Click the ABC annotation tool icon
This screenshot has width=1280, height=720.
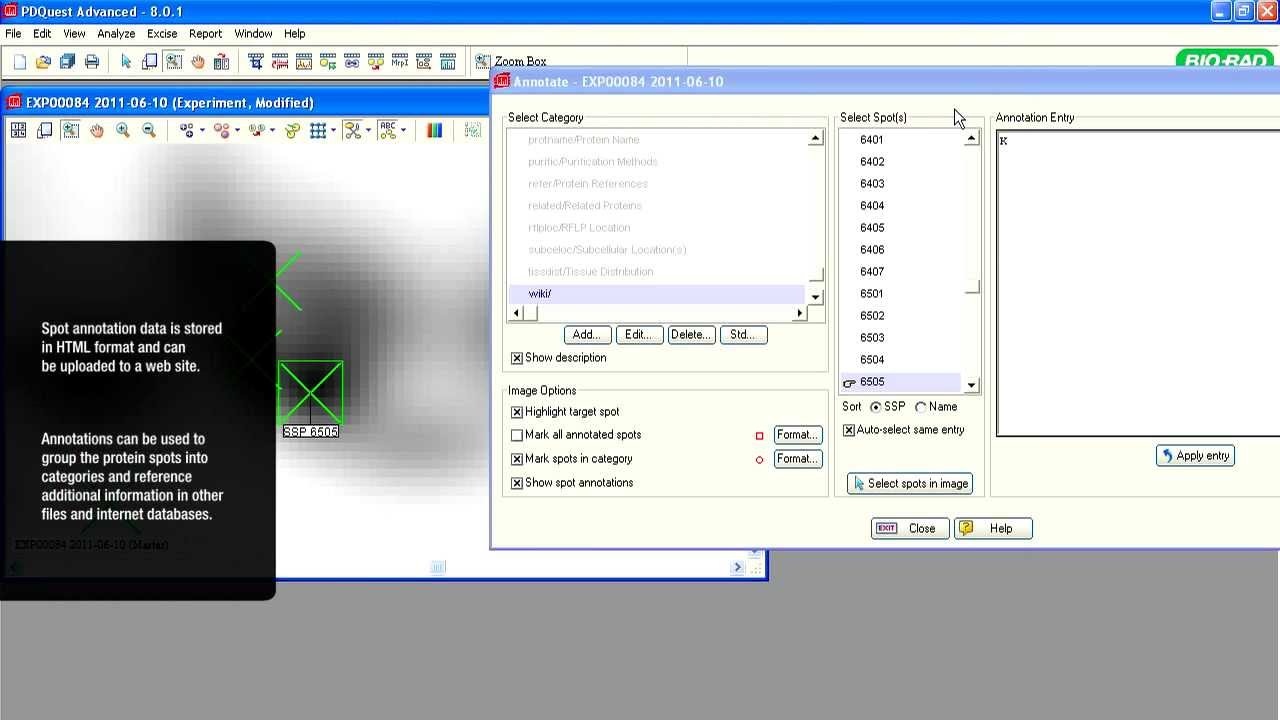(x=387, y=130)
